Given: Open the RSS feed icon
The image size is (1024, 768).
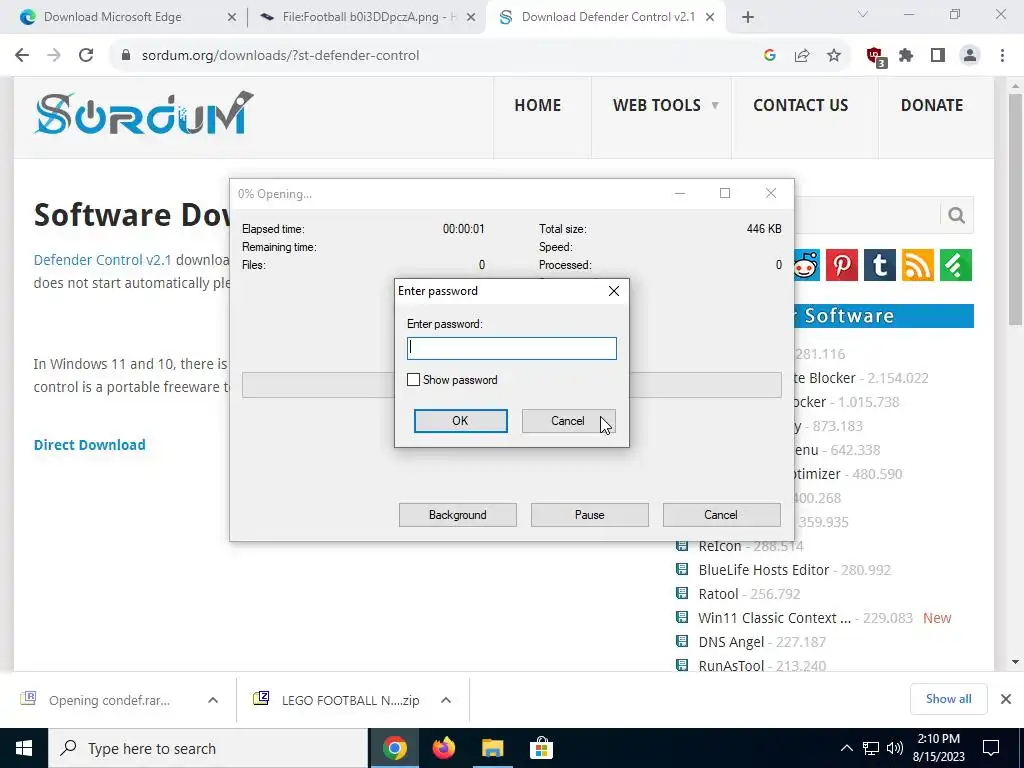Looking at the screenshot, I should (918, 265).
